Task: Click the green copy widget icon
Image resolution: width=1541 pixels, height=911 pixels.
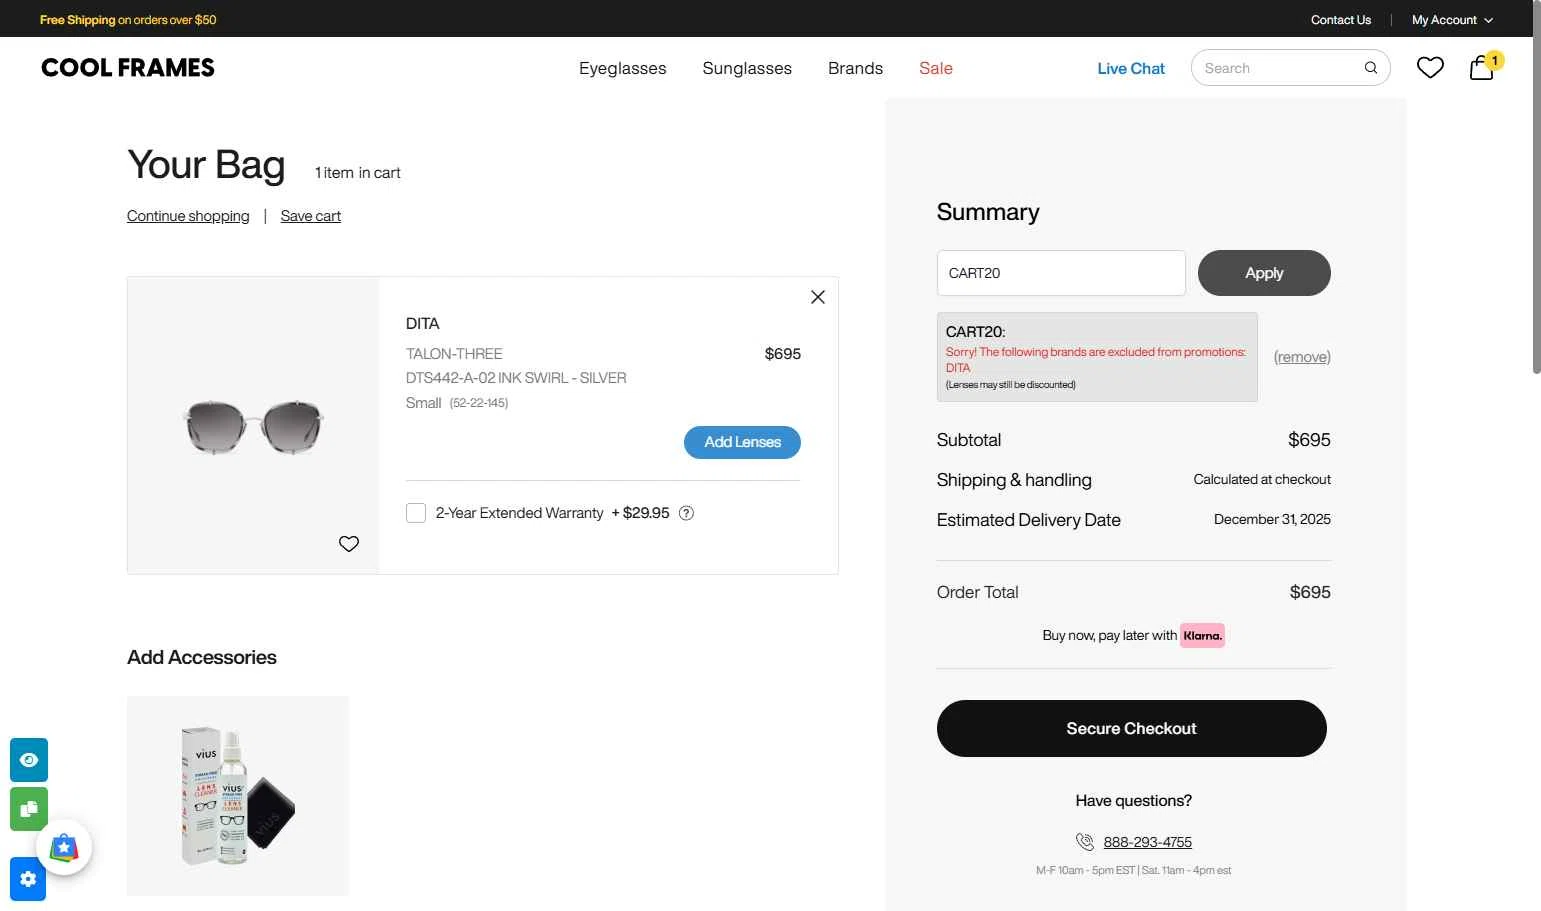Action: coord(29,809)
